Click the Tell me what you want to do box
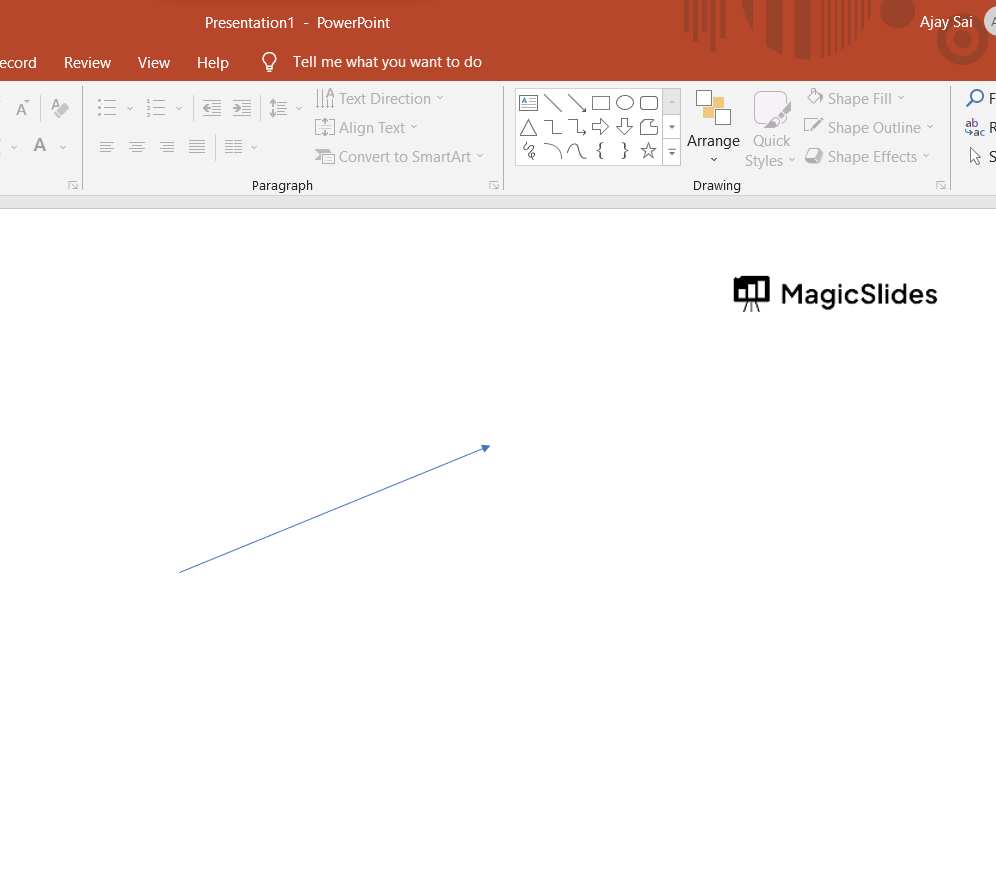 (387, 62)
